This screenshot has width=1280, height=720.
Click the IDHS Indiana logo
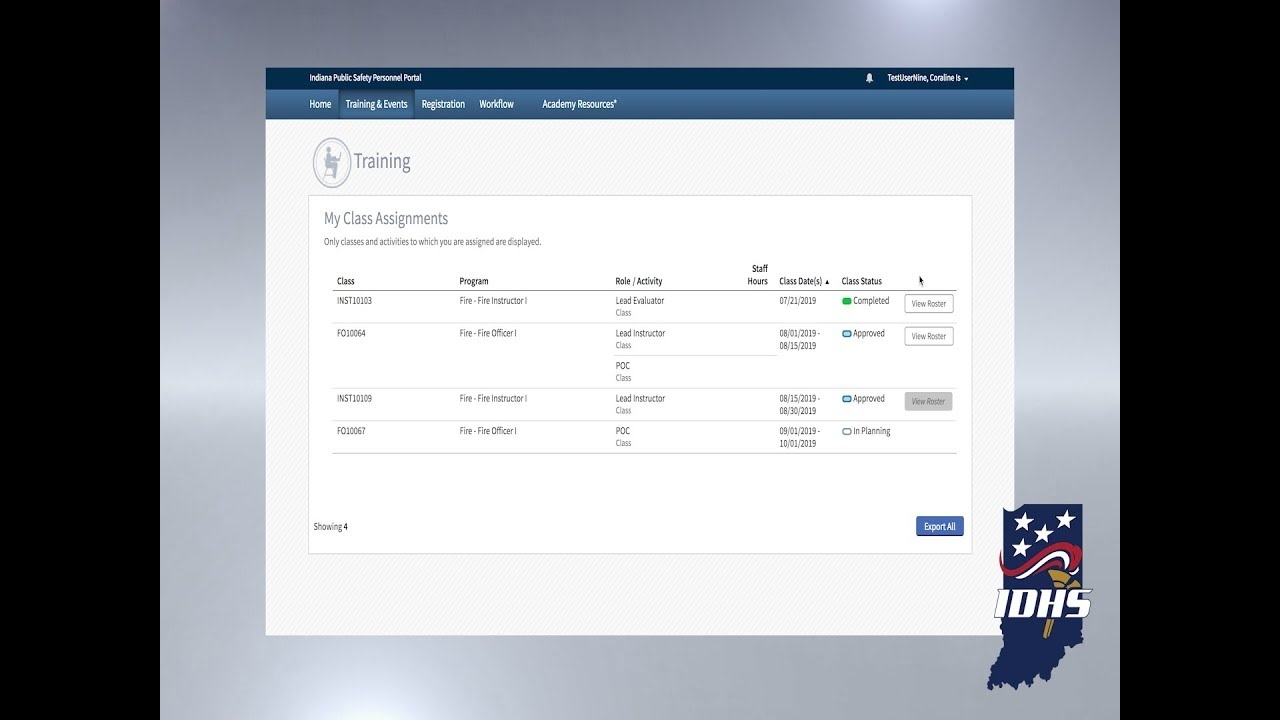1042,597
